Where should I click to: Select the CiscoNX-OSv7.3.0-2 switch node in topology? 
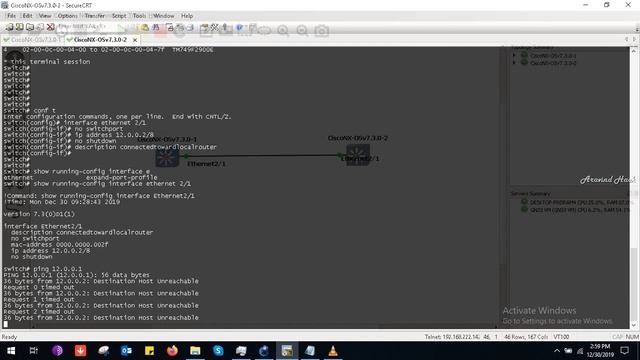[x=358, y=154]
